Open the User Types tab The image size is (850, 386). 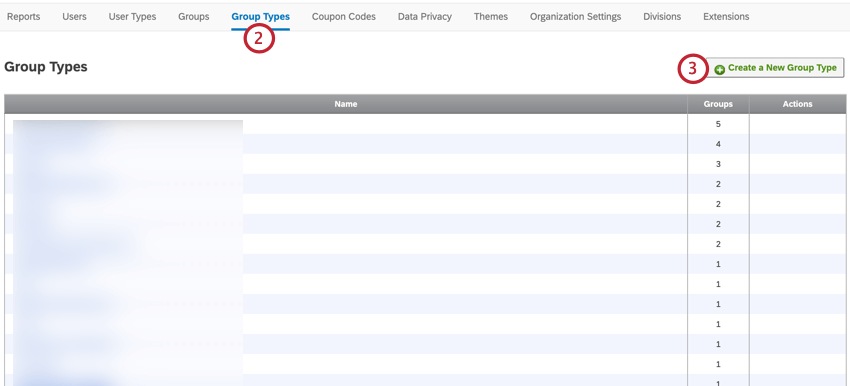point(132,17)
